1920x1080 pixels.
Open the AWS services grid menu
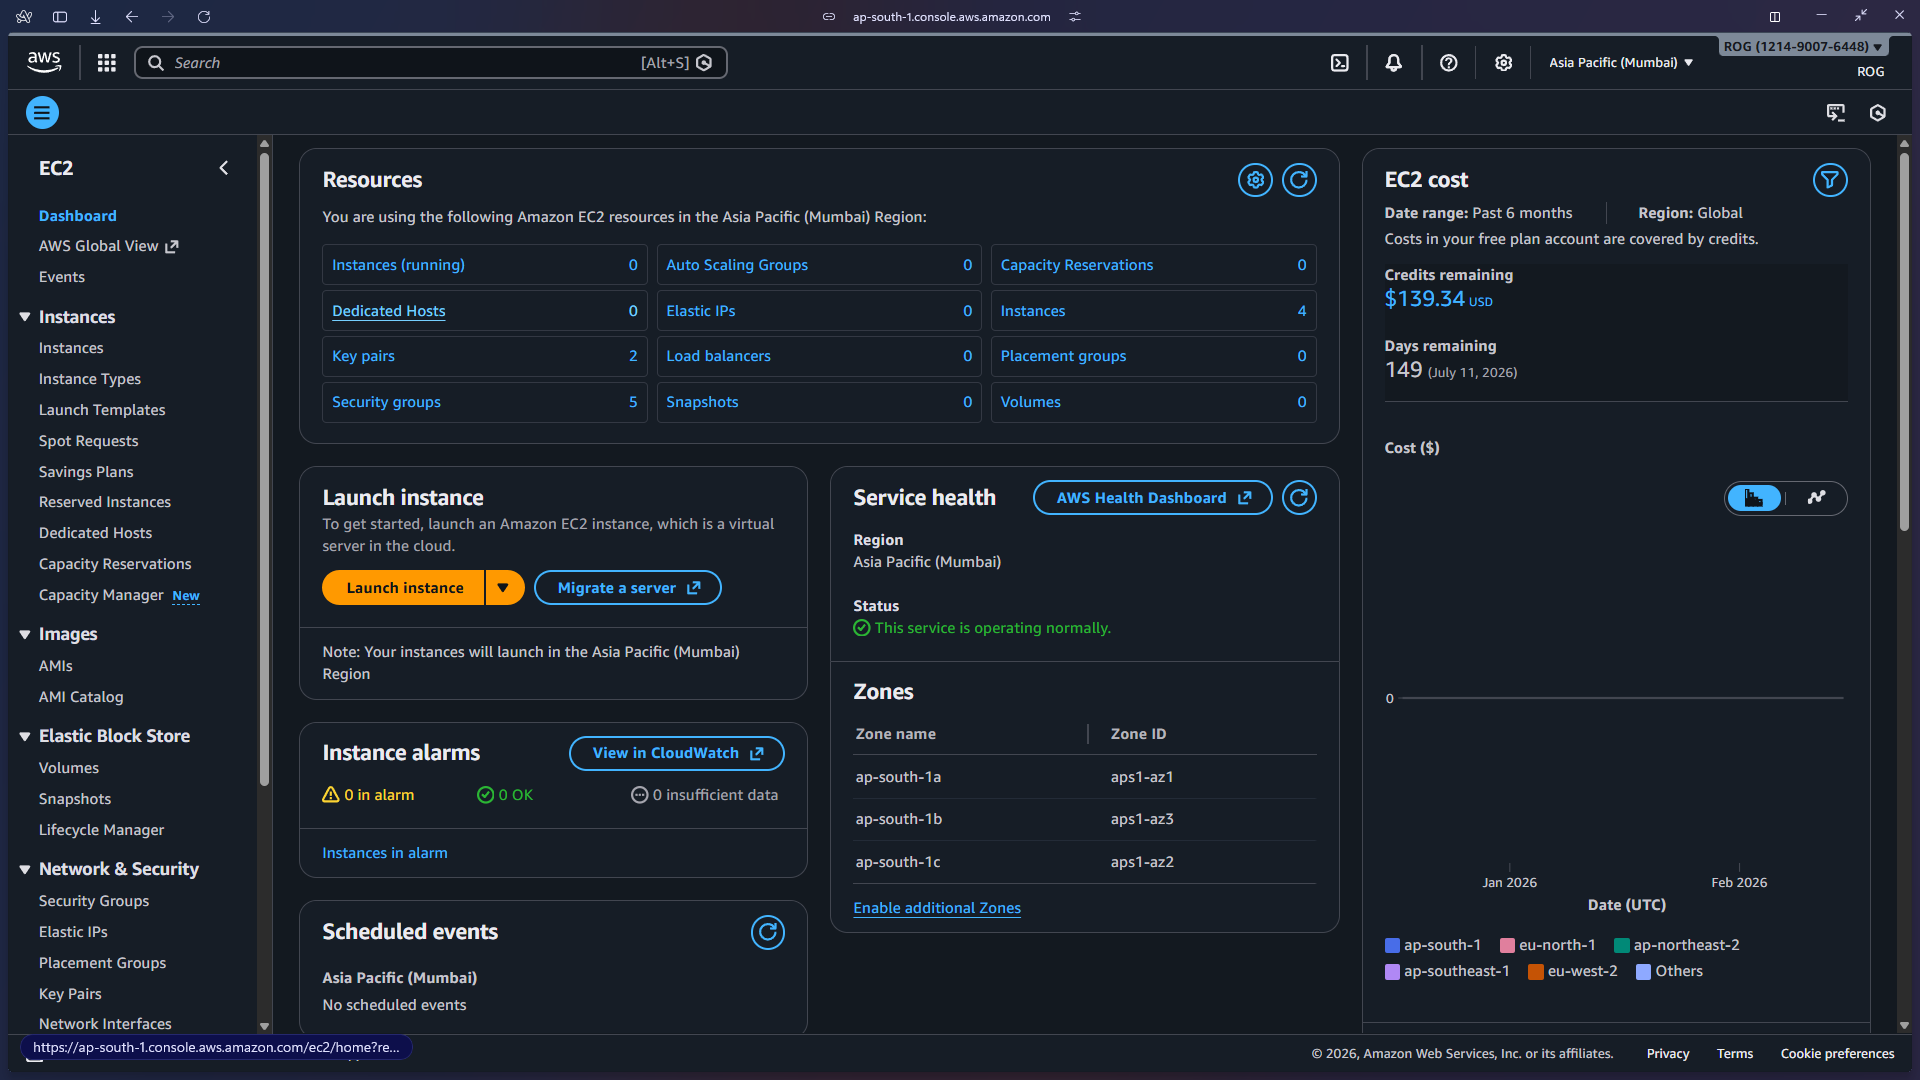(x=106, y=62)
